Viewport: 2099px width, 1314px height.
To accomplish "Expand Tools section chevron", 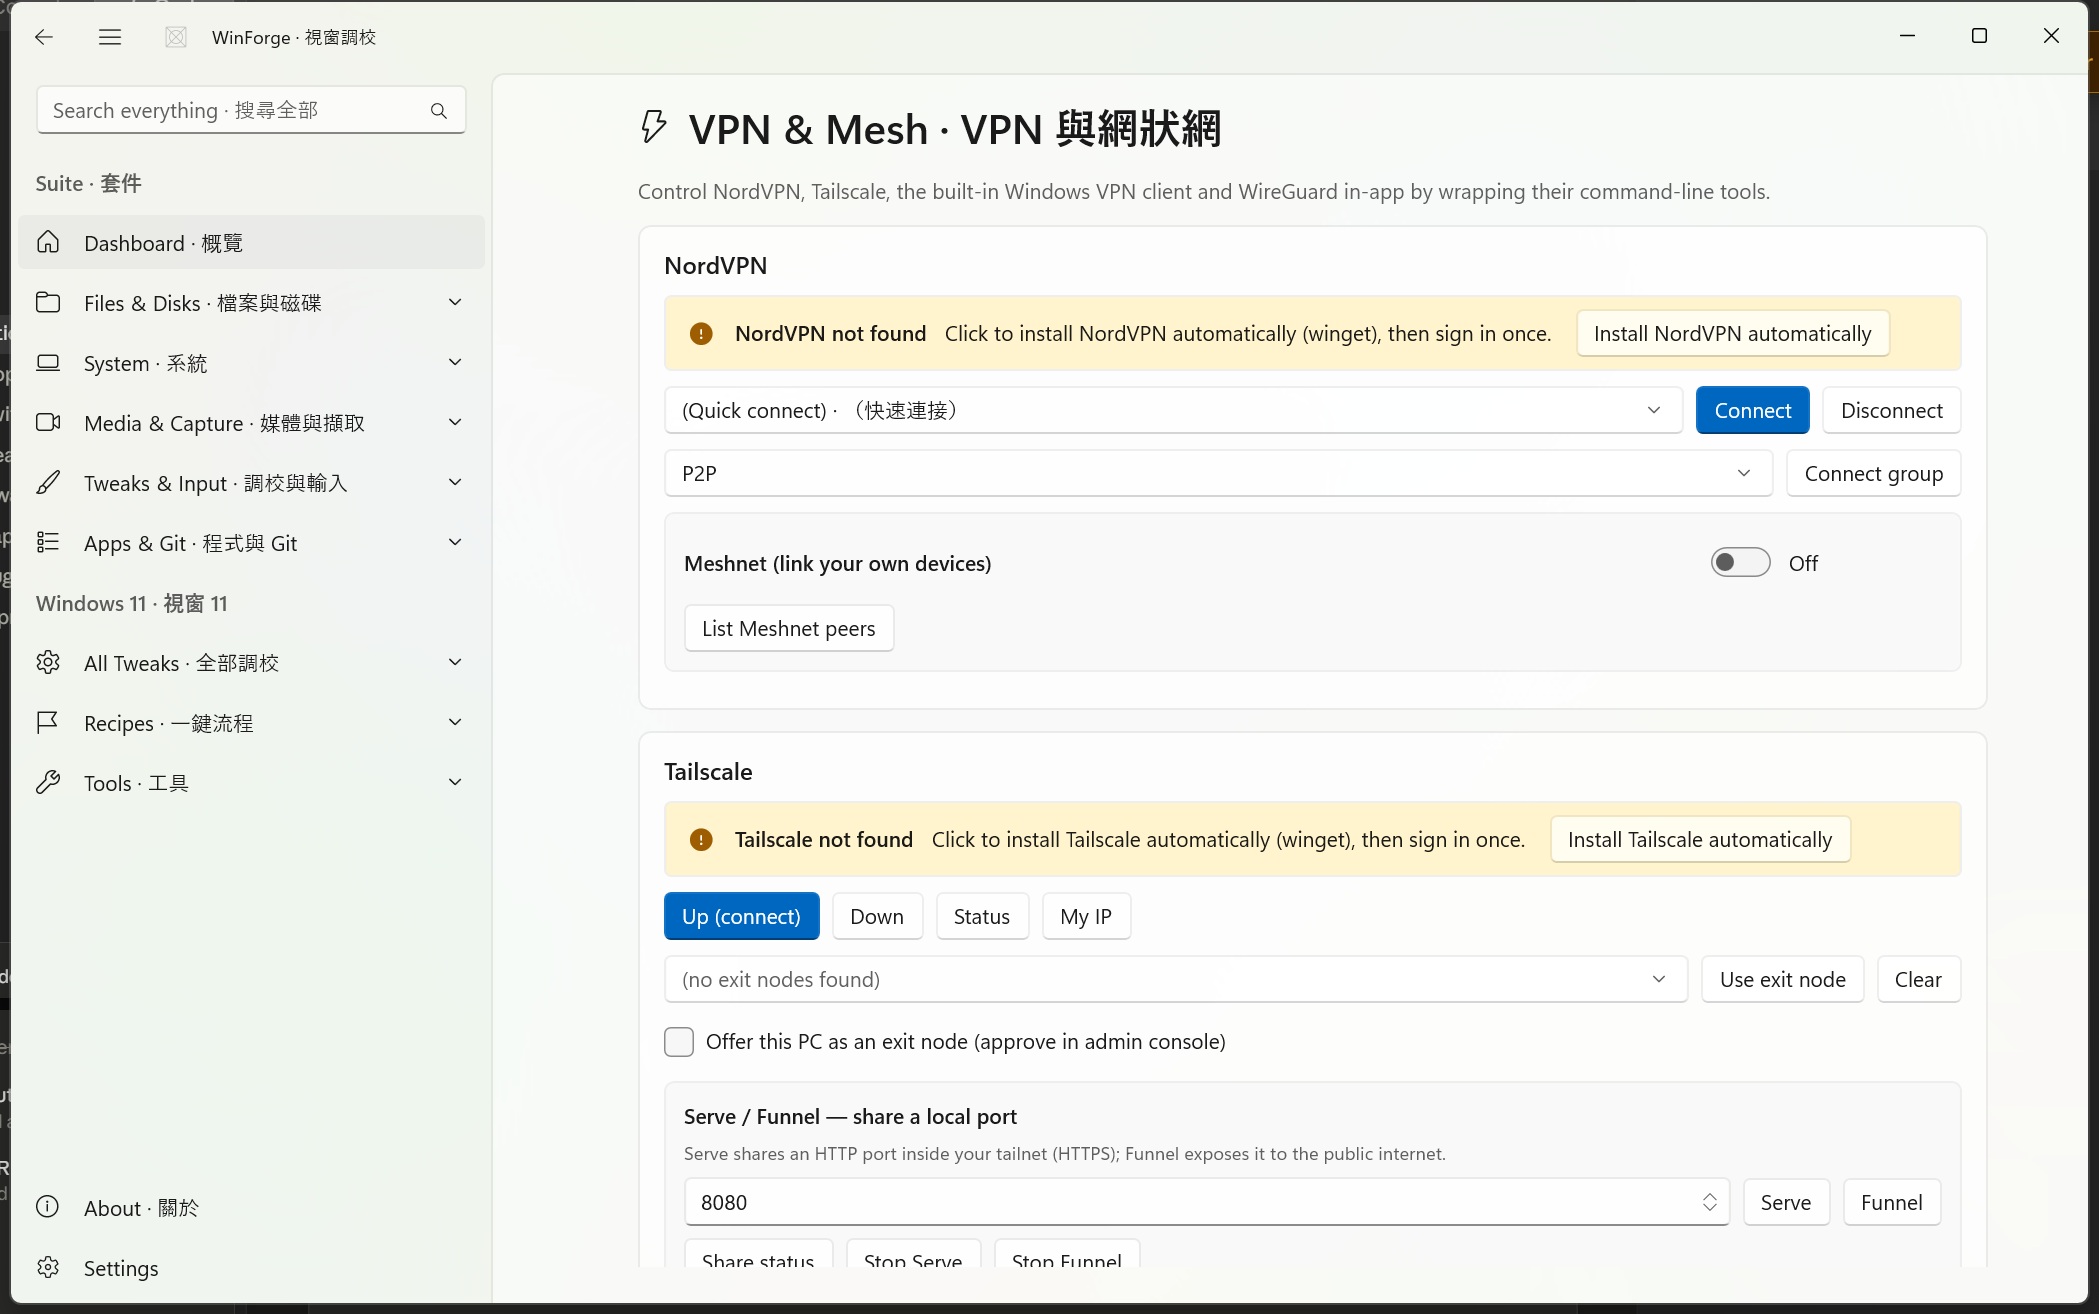I will pos(455,783).
